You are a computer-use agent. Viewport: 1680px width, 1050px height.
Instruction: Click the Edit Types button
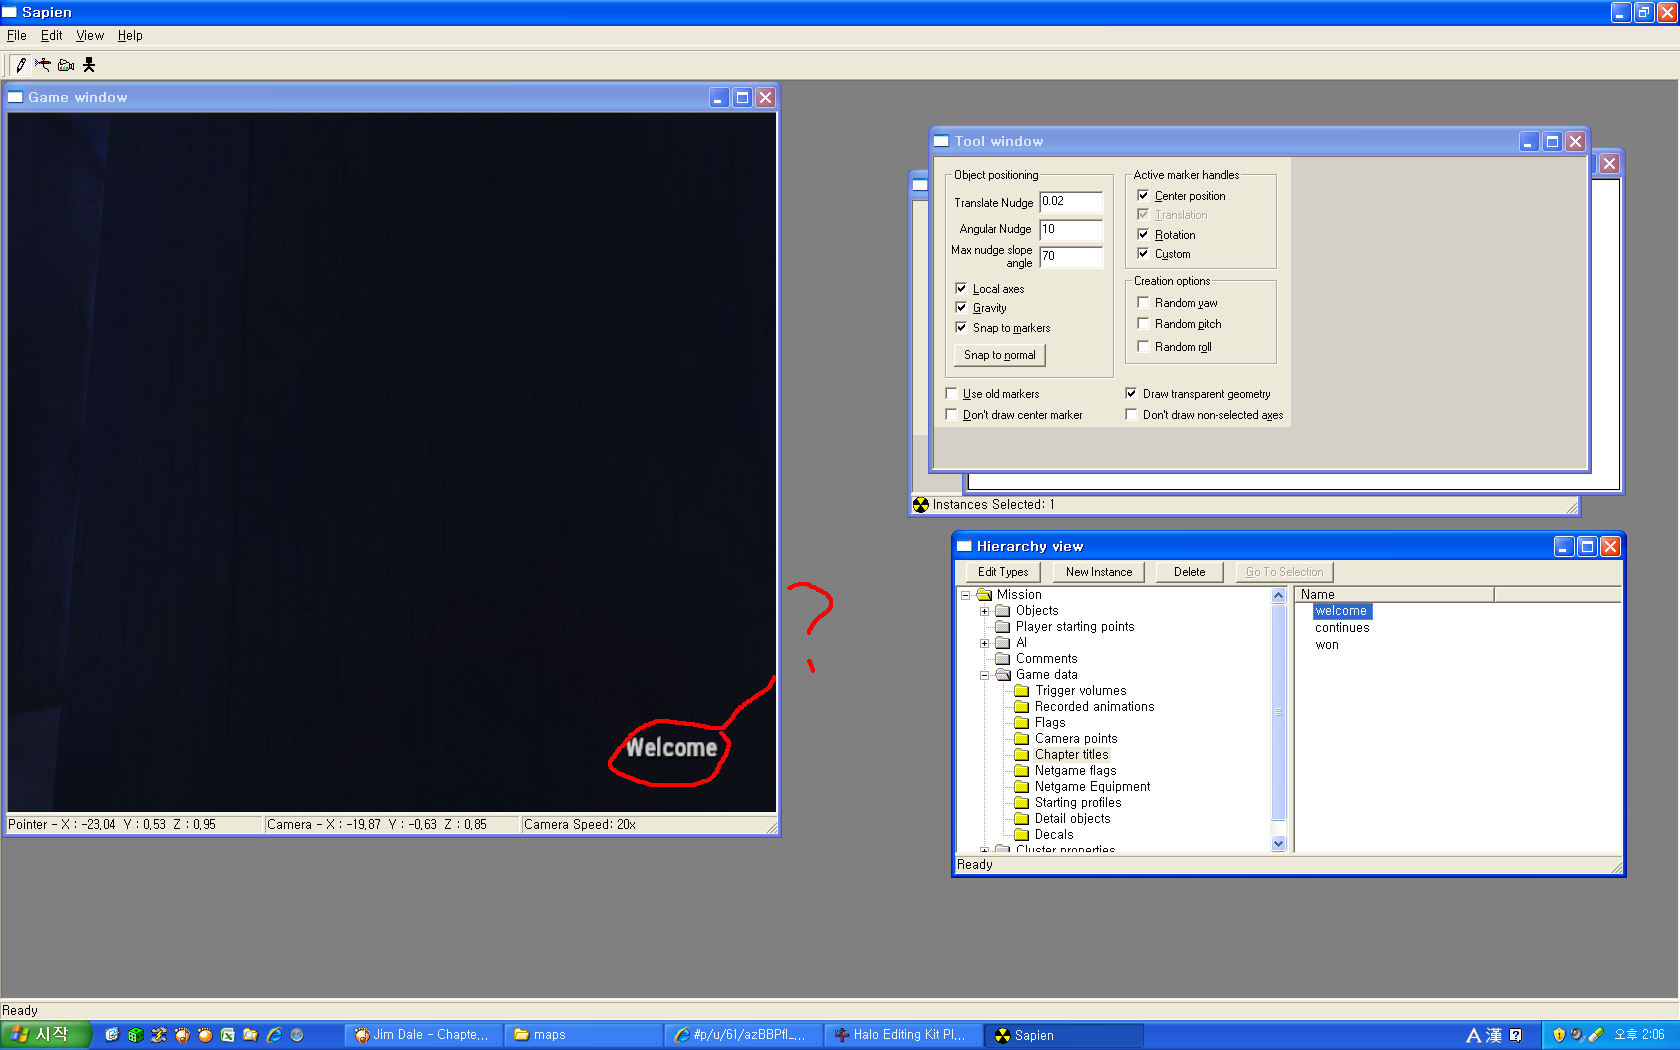(1003, 572)
